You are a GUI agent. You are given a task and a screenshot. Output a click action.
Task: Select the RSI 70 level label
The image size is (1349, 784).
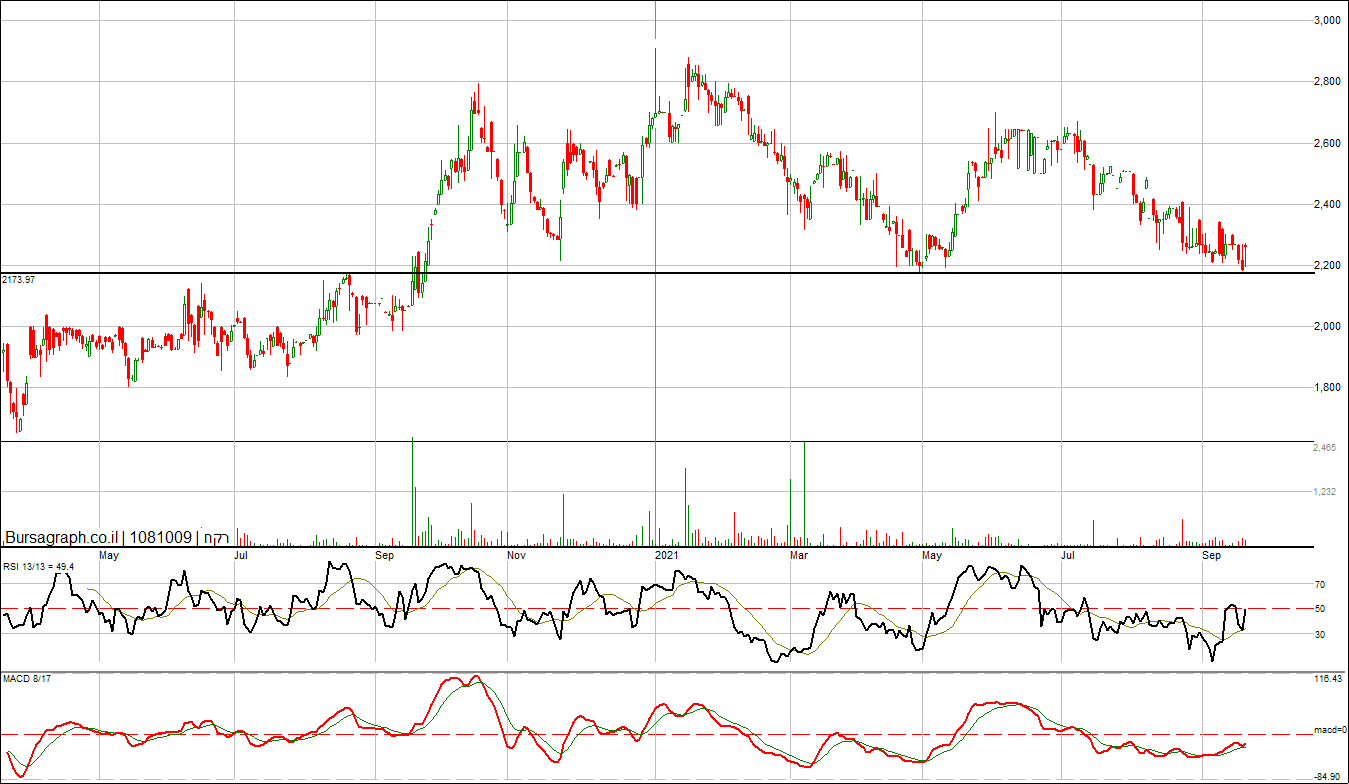1320,585
